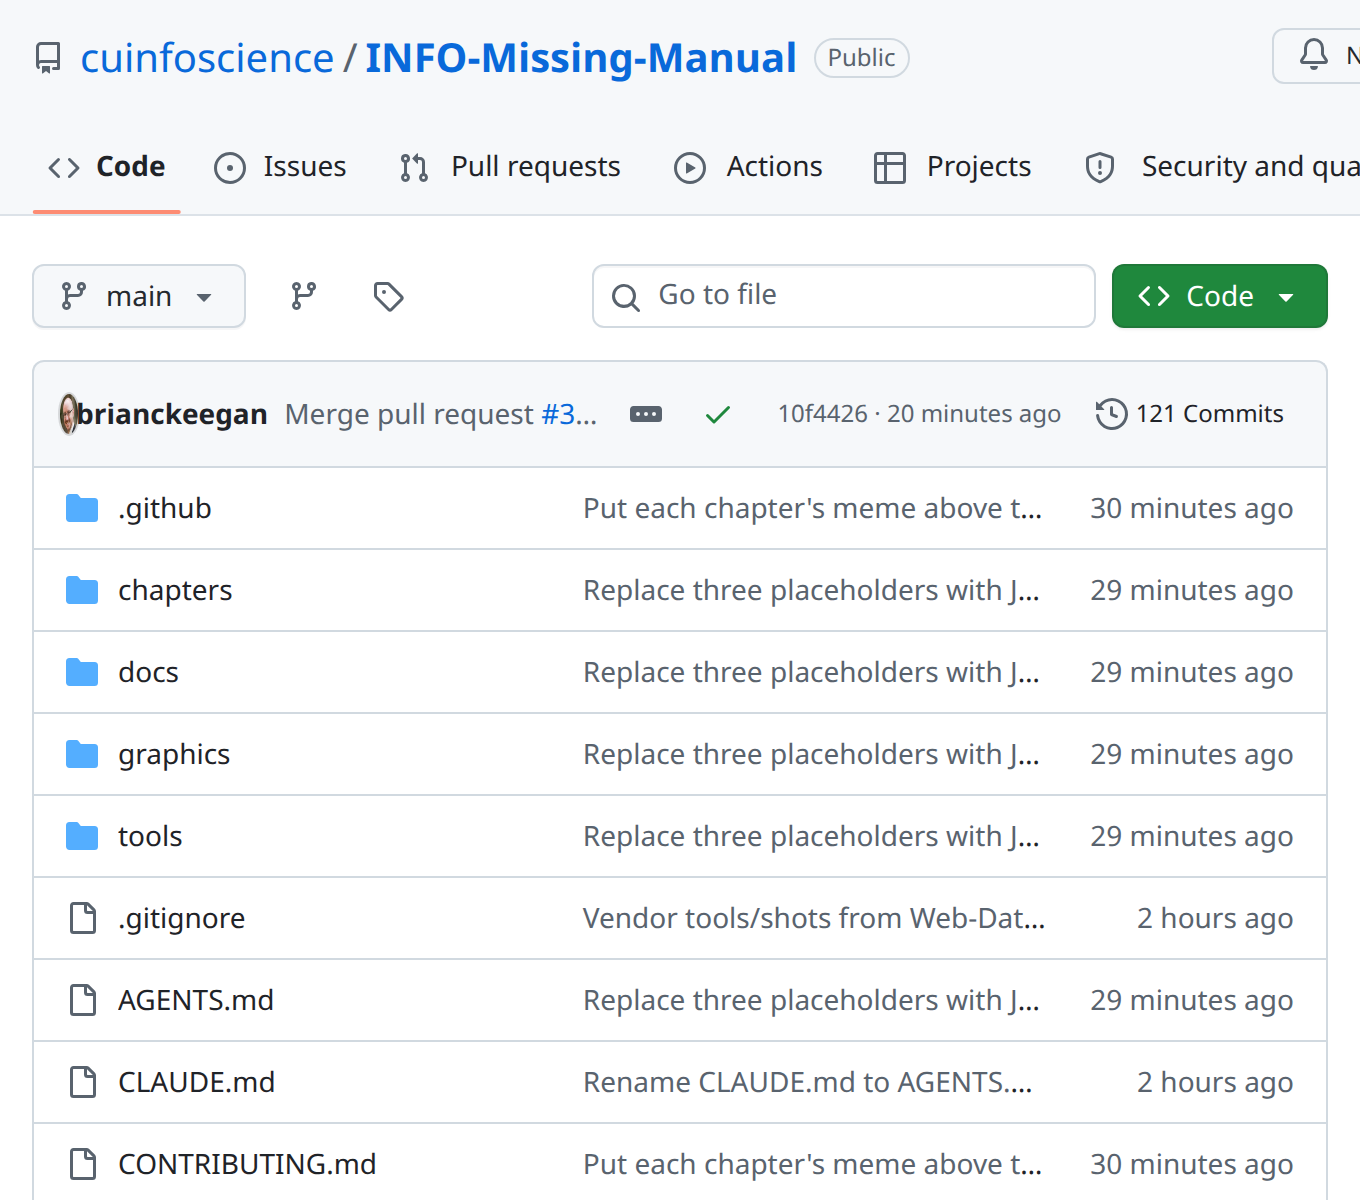Open the graphics folder
The image size is (1360, 1200).
point(174,754)
